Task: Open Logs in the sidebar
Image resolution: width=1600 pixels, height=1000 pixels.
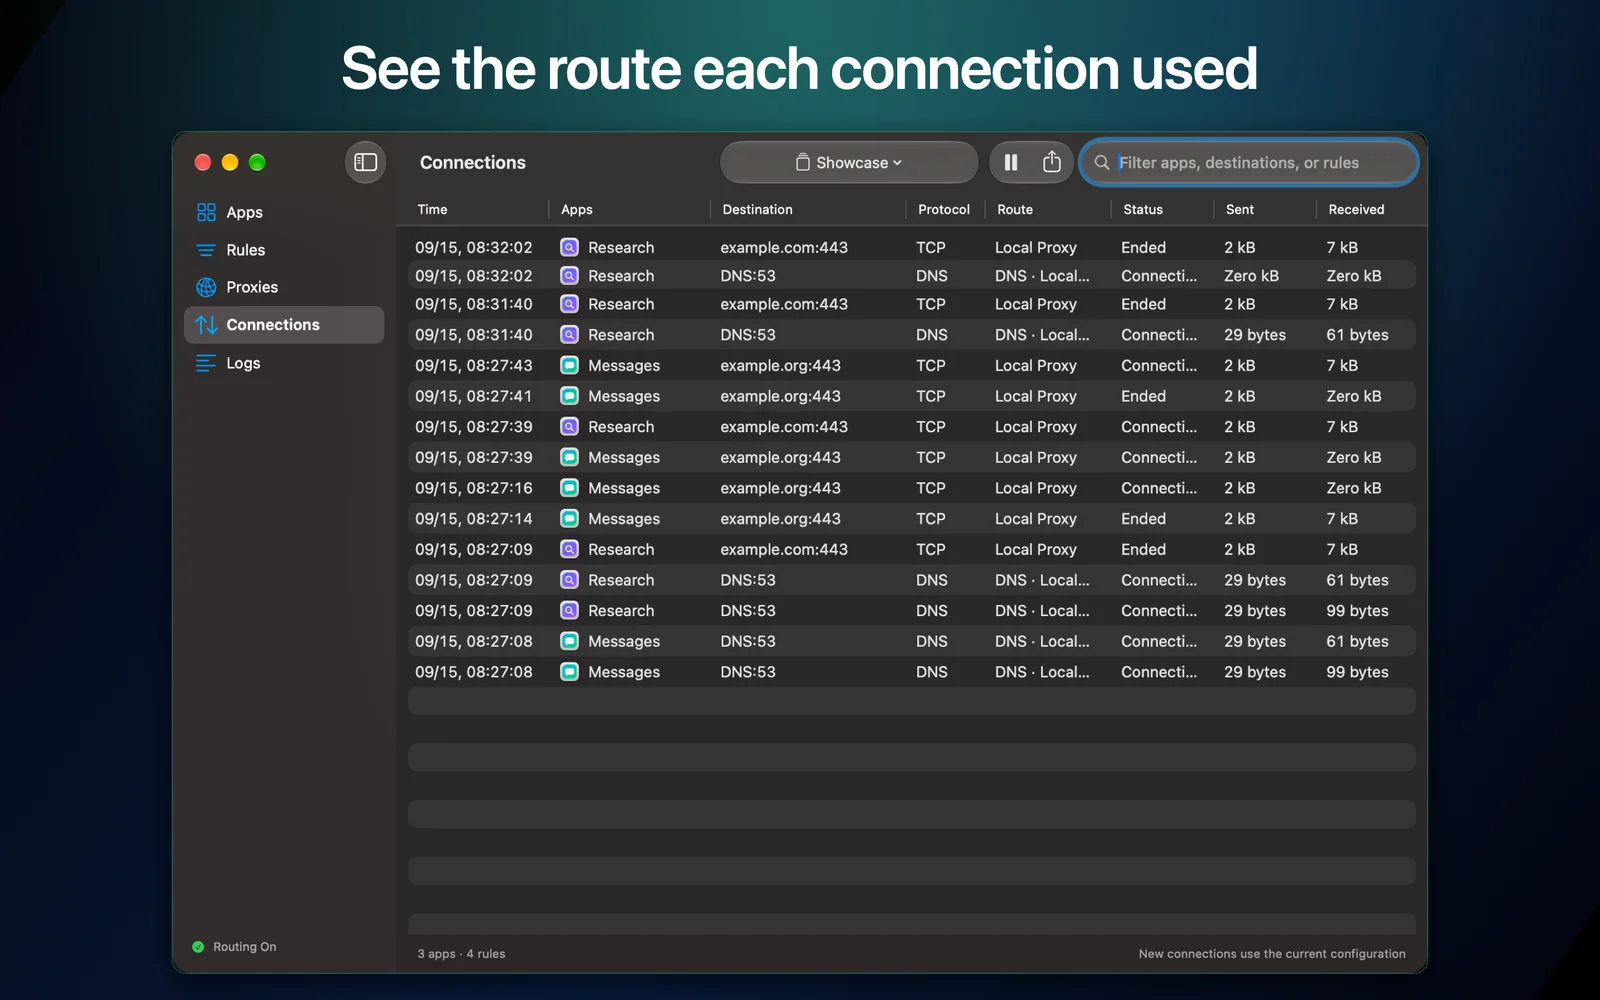Action: [284, 363]
